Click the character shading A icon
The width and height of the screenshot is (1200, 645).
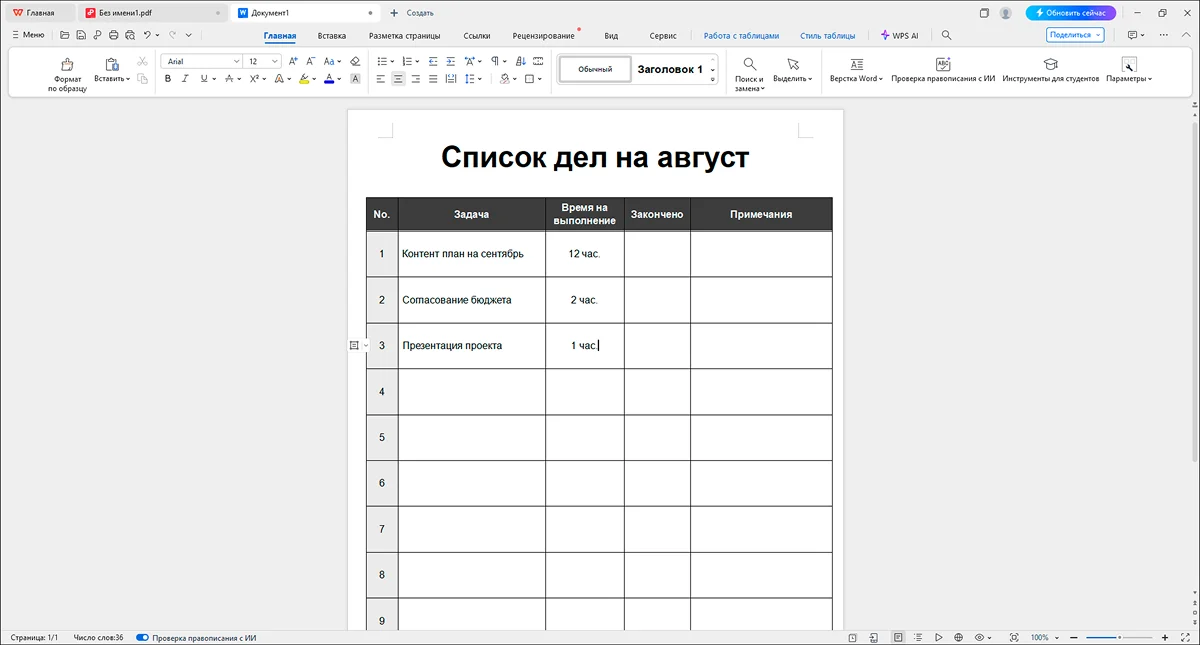coord(355,78)
